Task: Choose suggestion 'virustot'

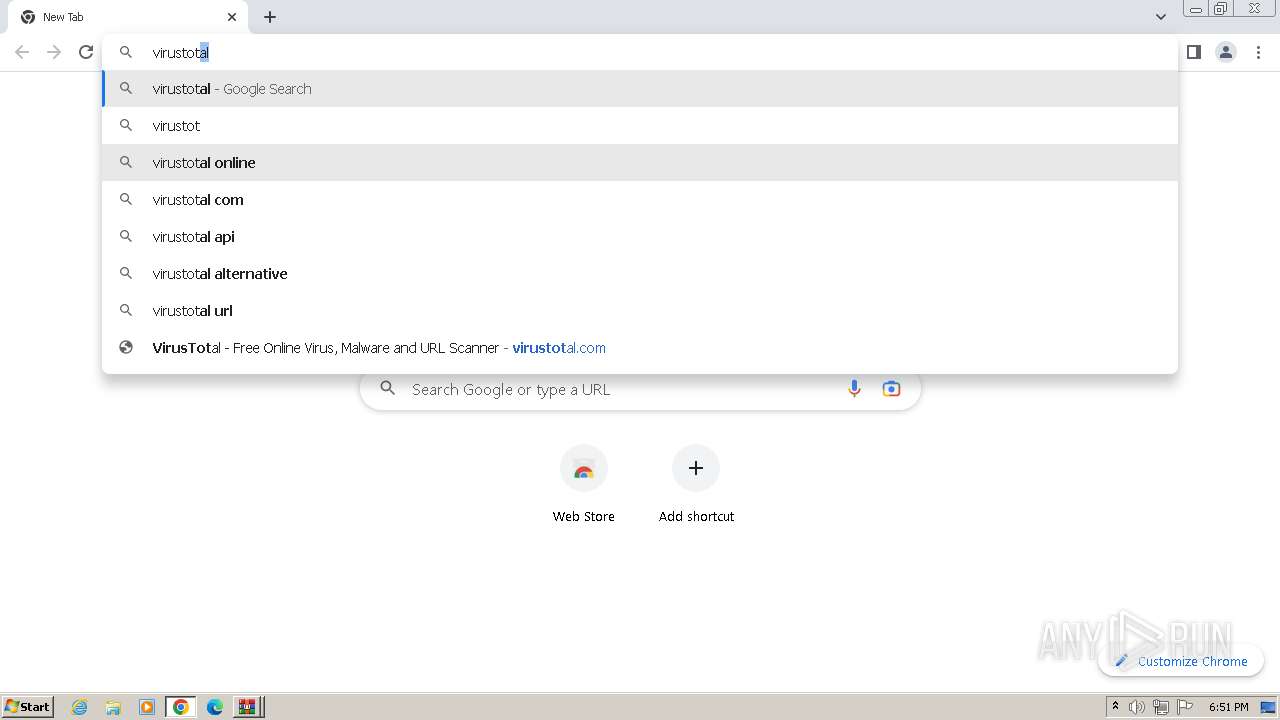Action: click(640, 126)
